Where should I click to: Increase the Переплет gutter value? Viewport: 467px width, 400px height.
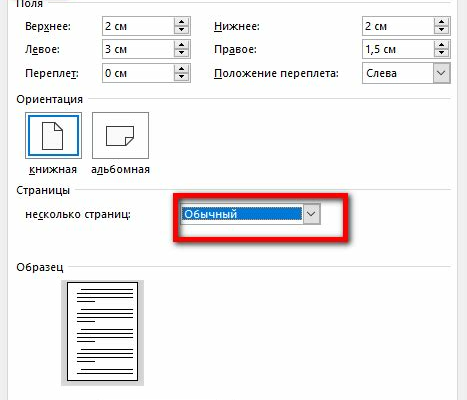(x=181, y=69)
